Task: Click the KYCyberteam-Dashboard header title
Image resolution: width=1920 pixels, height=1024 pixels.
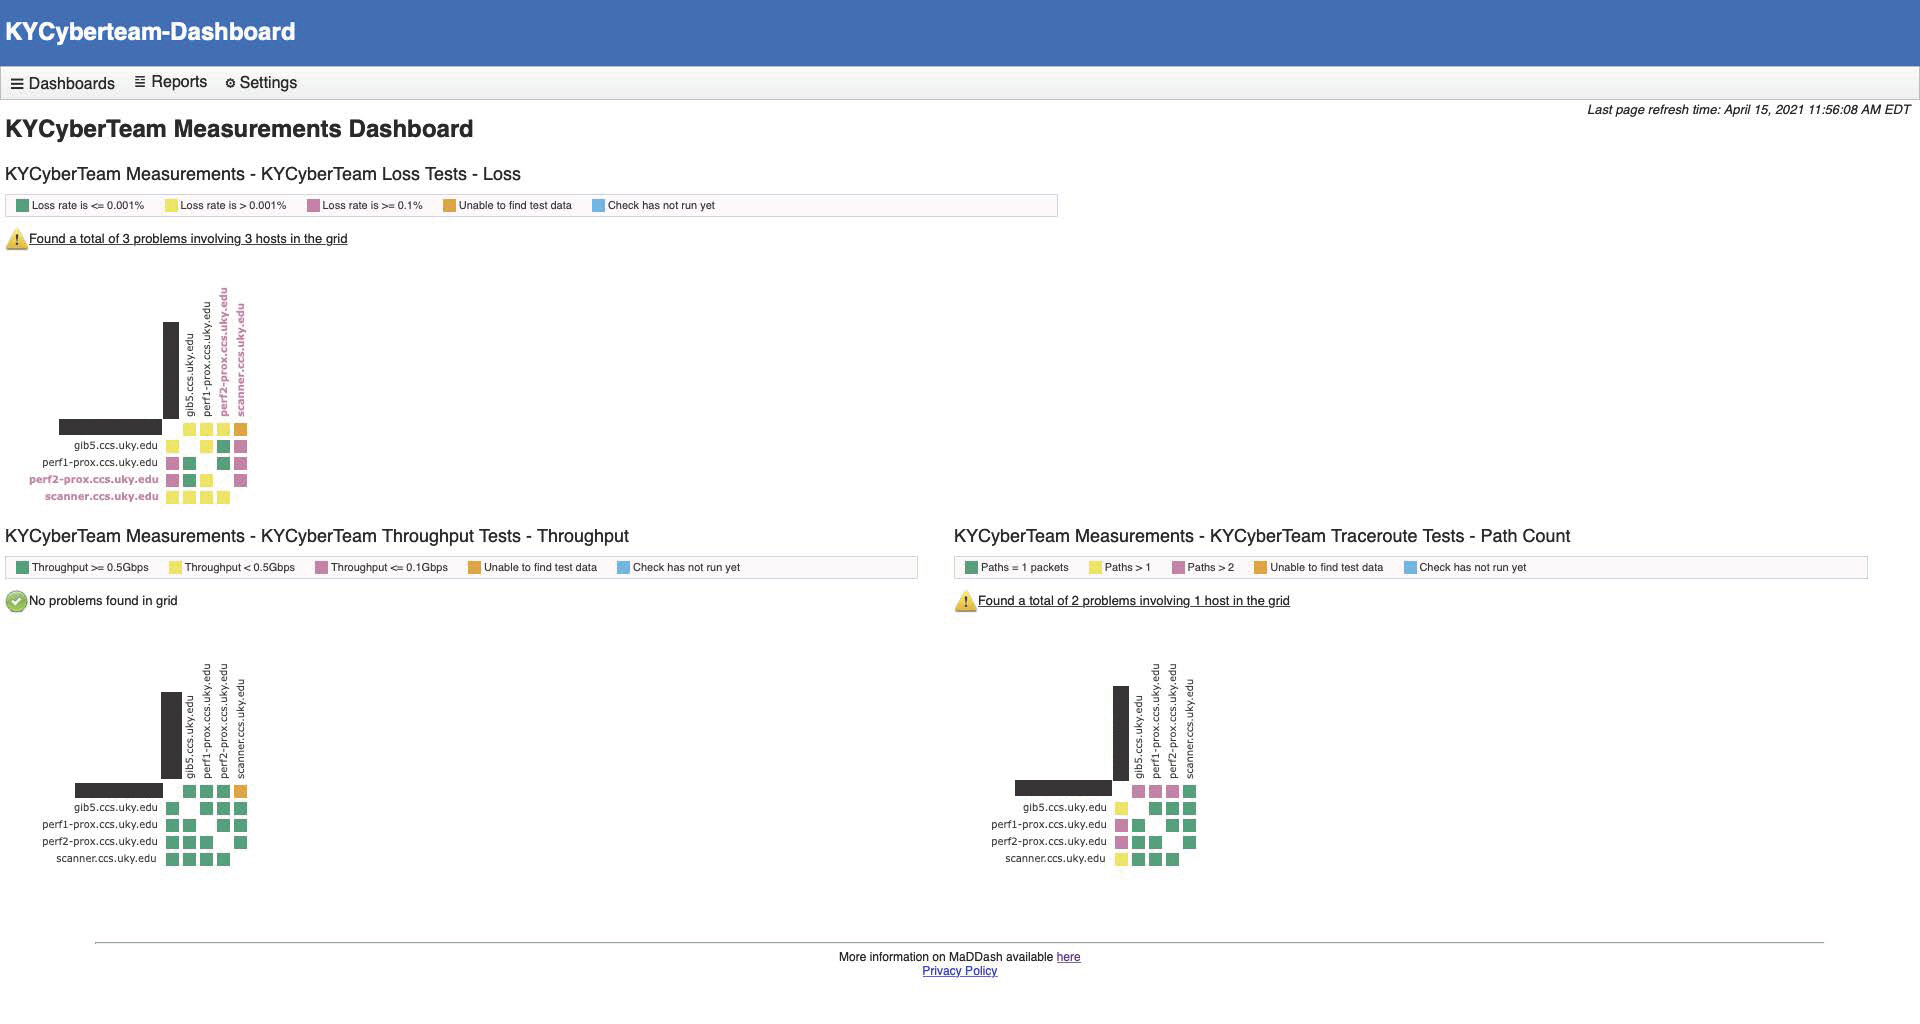Action: point(150,32)
